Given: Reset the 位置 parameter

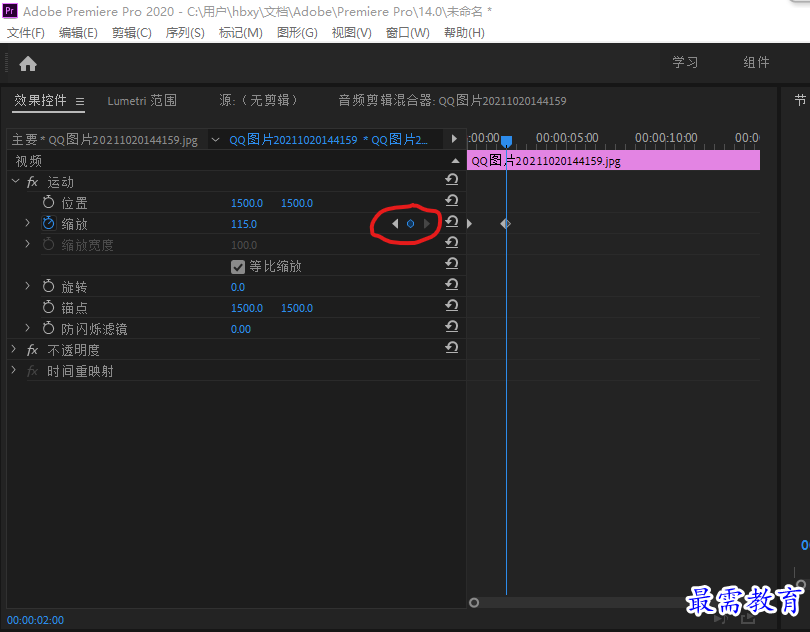Looking at the screenshot, I should tap(451, 201).
